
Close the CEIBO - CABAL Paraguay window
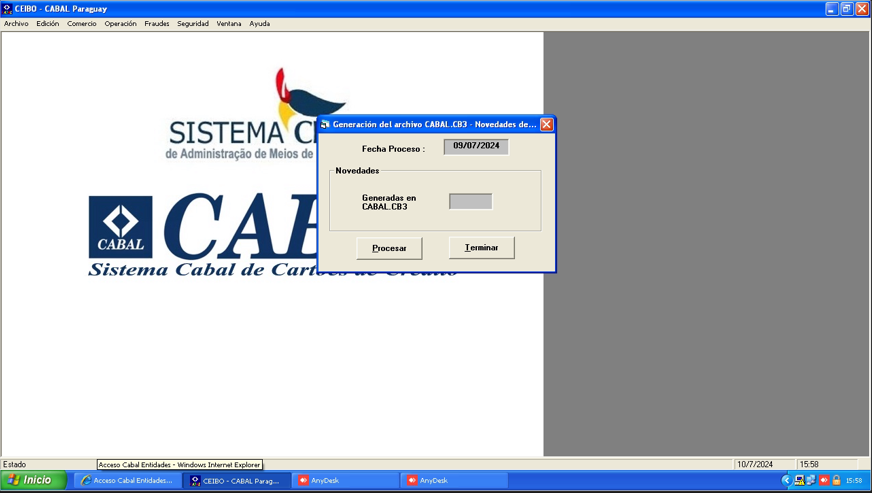click(x=862, y=9)
